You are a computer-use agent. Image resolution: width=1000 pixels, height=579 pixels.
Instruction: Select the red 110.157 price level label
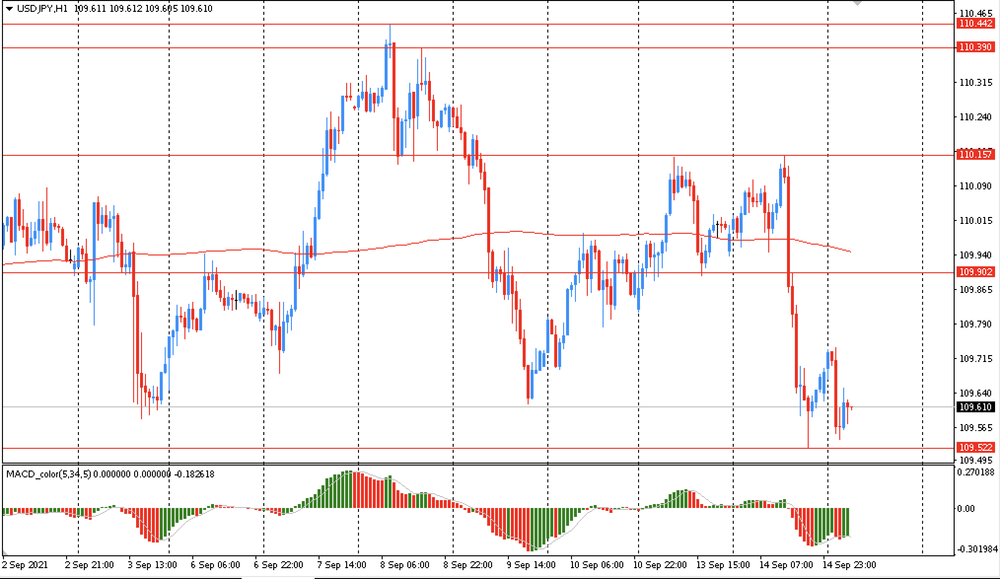pyautogui.click(x=975, y=155)
